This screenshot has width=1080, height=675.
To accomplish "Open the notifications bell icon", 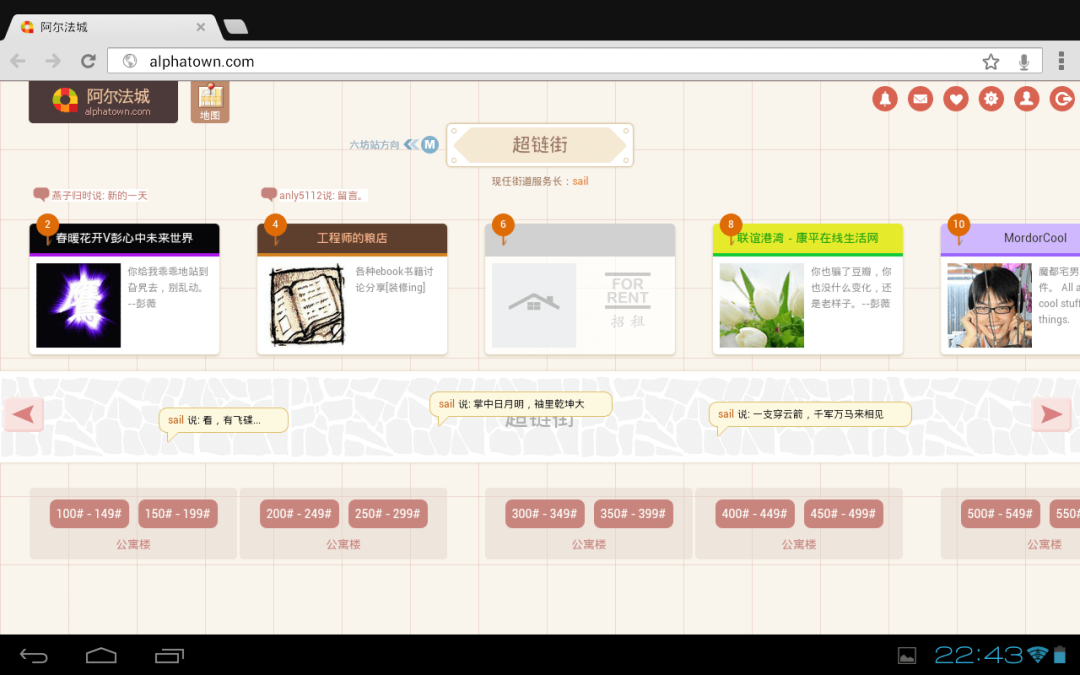I will (885, 99).
